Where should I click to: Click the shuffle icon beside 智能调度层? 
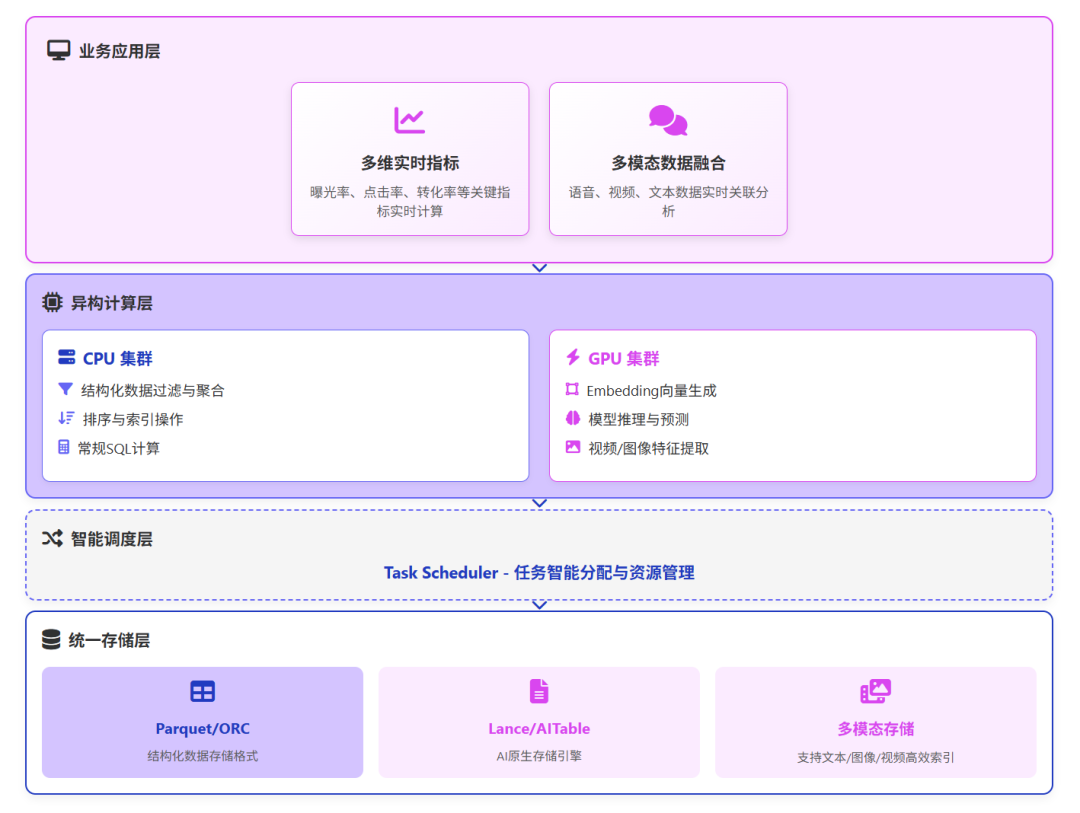point(52,538)
